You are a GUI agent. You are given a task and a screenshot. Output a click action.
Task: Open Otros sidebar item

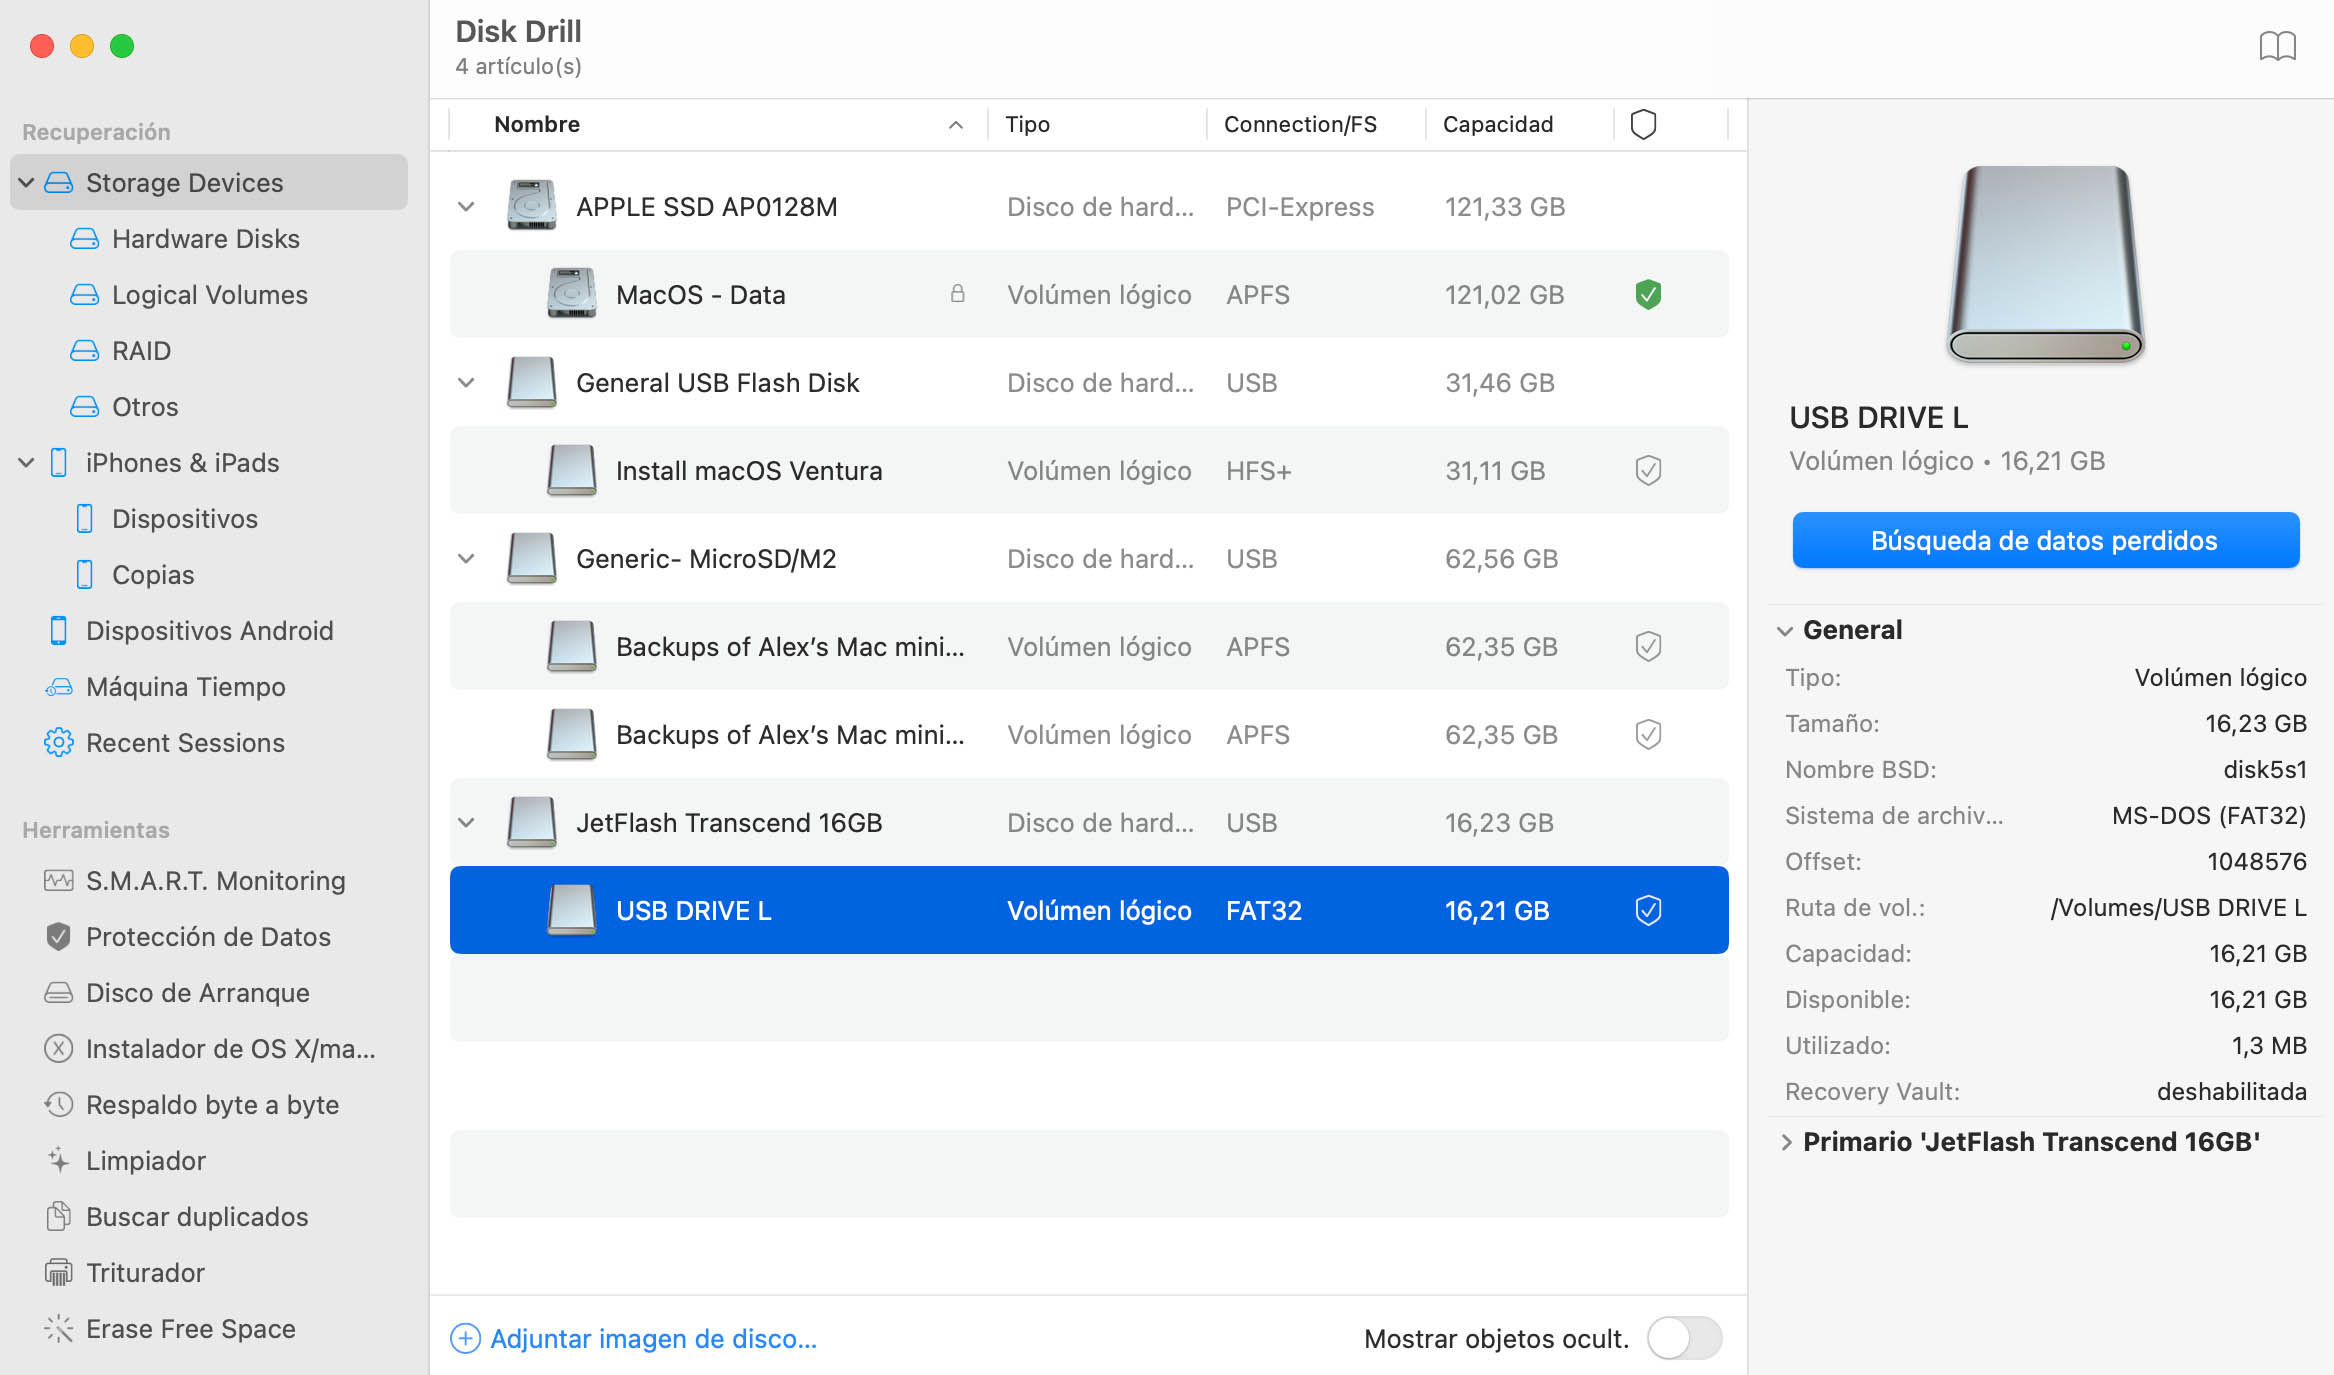pyautogui.click(x=145, y=406)
